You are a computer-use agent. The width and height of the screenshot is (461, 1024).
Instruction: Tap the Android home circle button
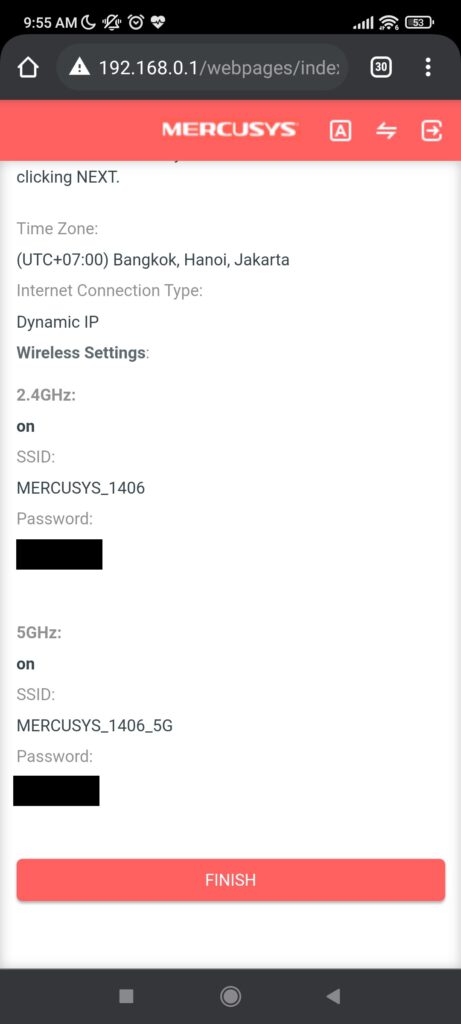[x=230, y=996]
